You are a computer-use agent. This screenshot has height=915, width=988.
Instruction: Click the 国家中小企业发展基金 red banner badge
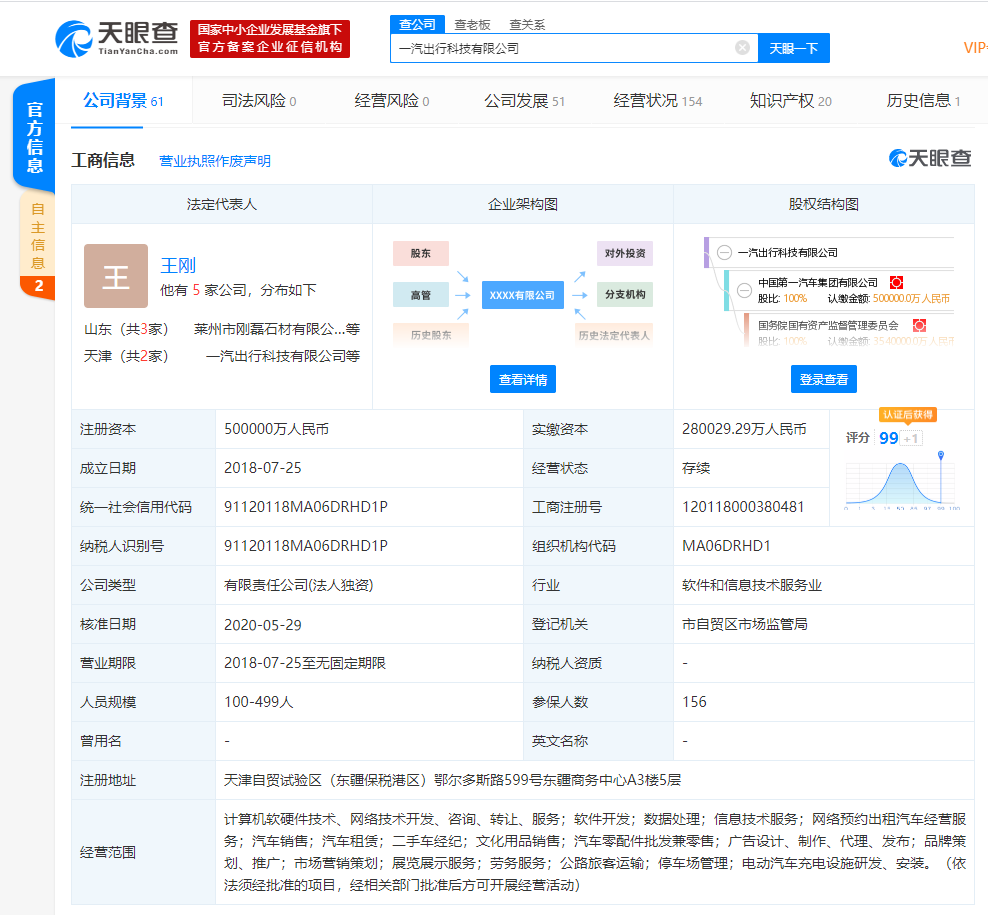(270, 38)
